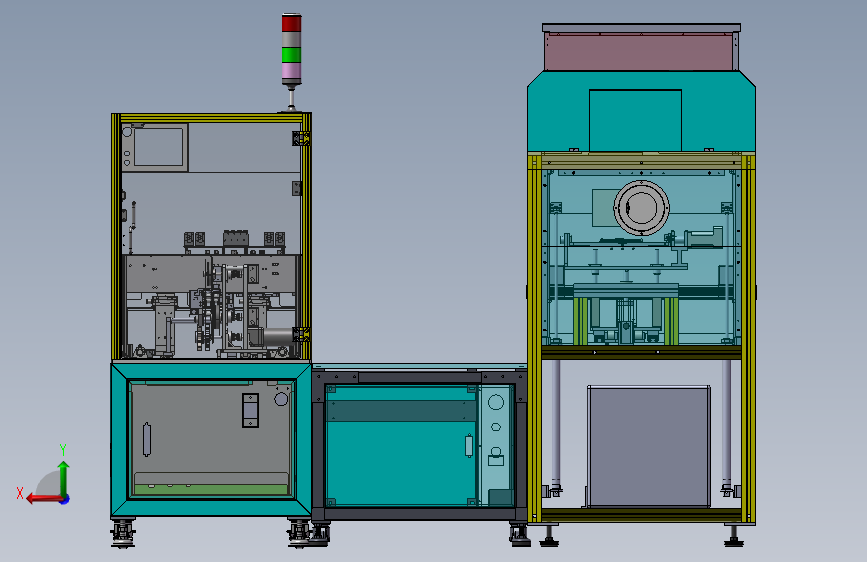The image size is (867, 562).
Task: Select the red segment of the signal tower light
Action: tap(291, 23)
